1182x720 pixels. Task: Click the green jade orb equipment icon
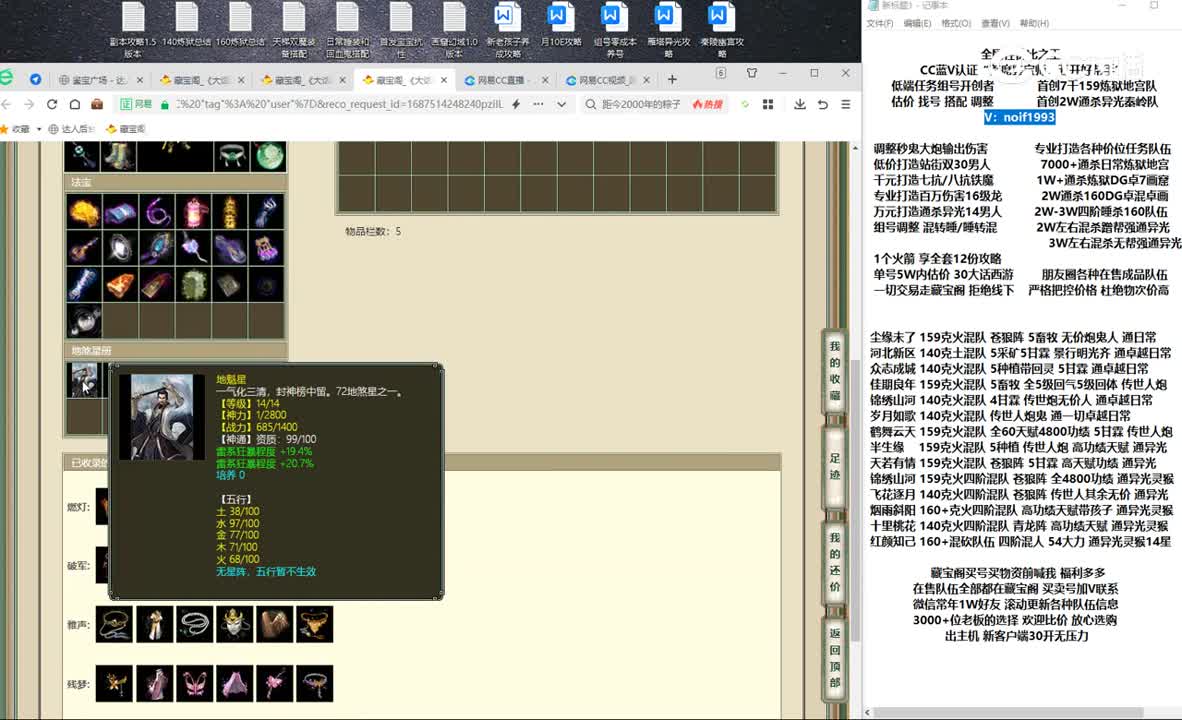click(268, 156)
